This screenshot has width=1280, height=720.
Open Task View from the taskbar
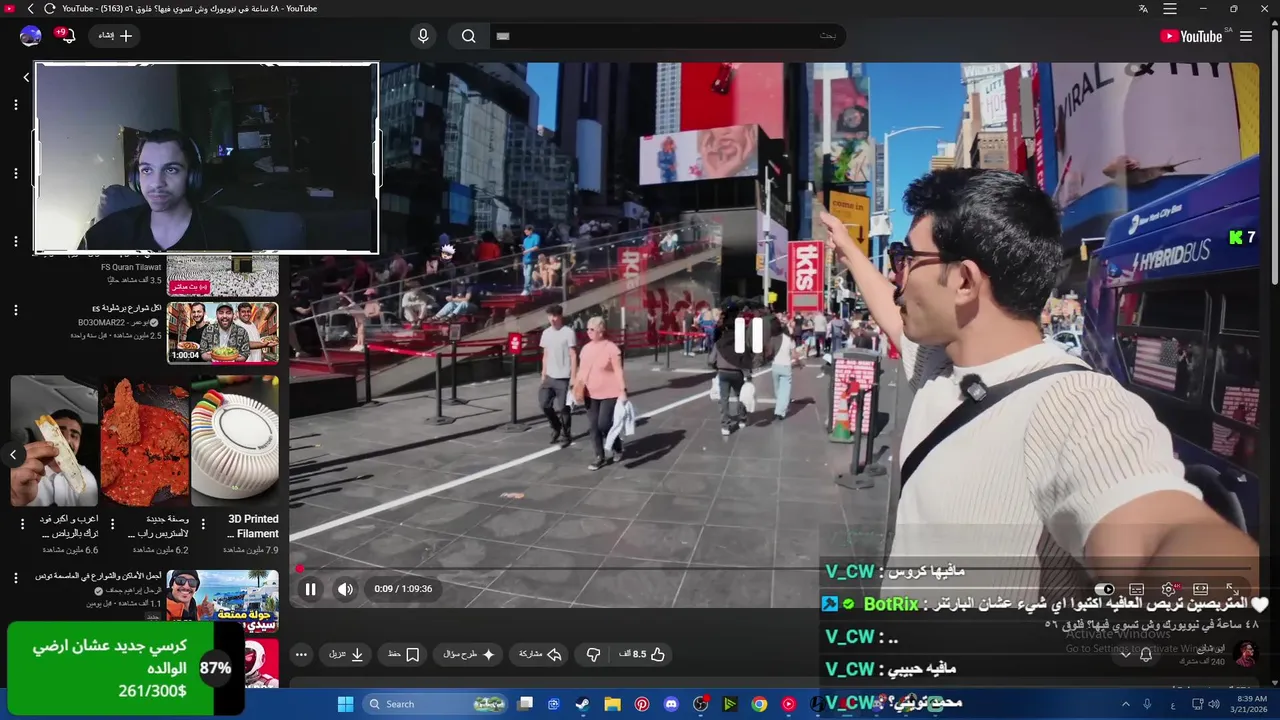pos(525,704)
